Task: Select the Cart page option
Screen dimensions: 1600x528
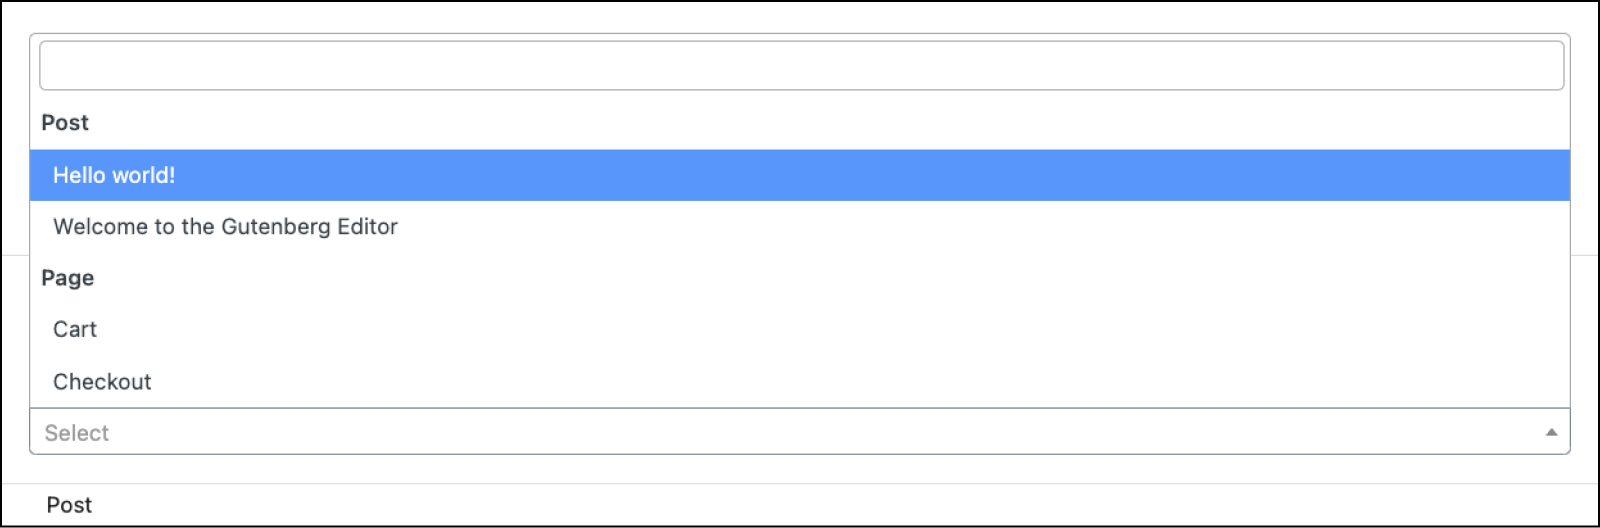Action: coord(75,330)
